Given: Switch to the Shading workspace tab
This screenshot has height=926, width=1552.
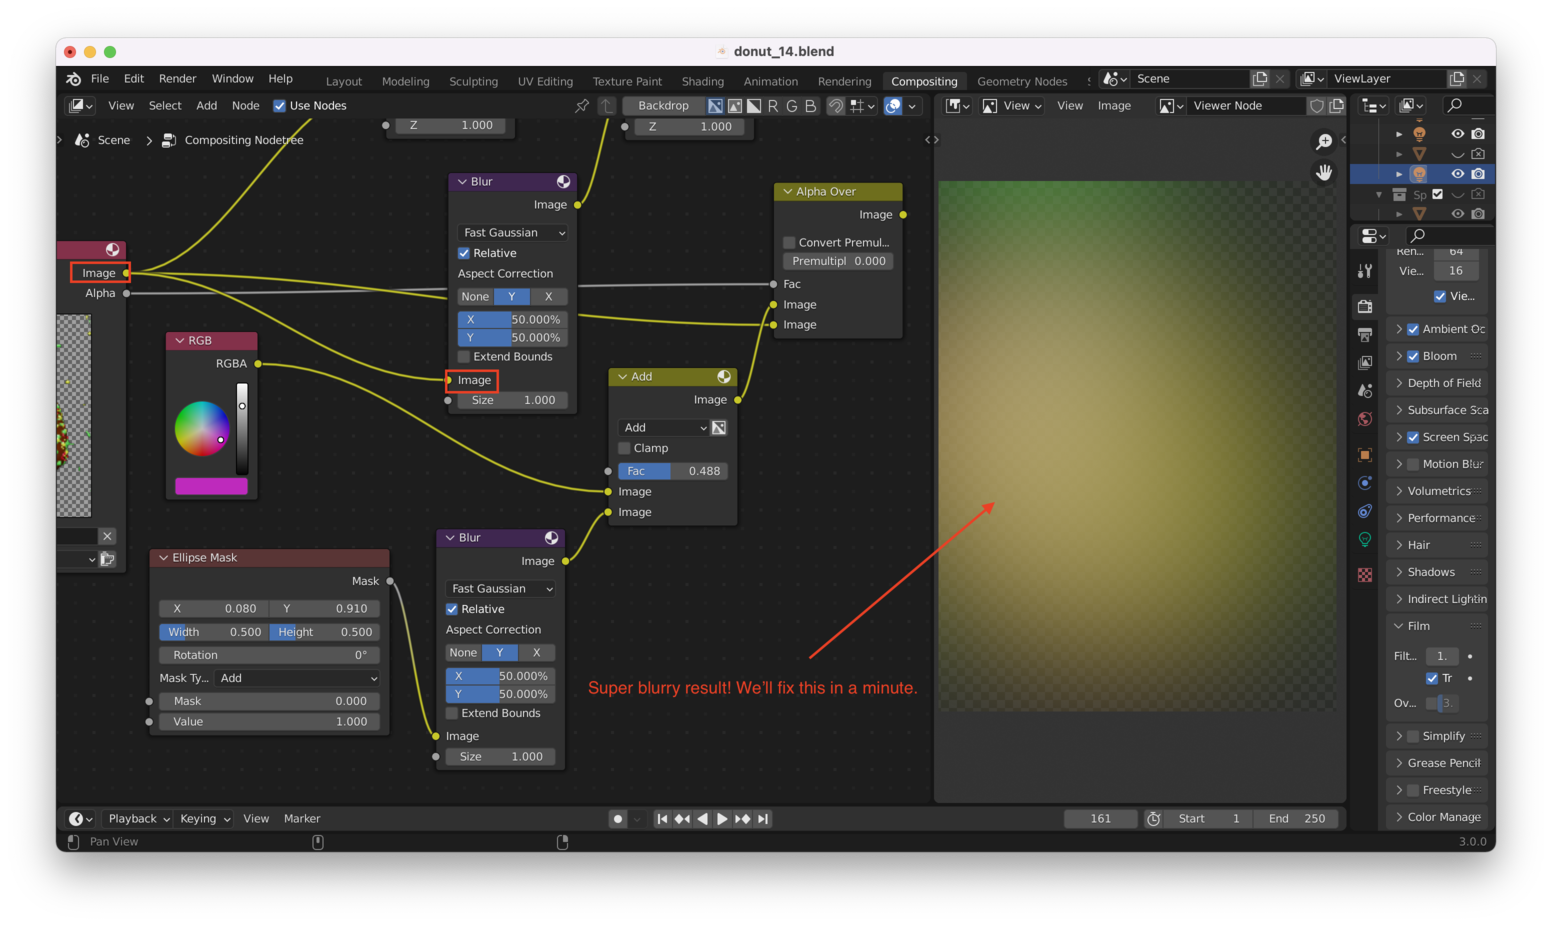Looking at the screenshot, I should pos(702,82).
